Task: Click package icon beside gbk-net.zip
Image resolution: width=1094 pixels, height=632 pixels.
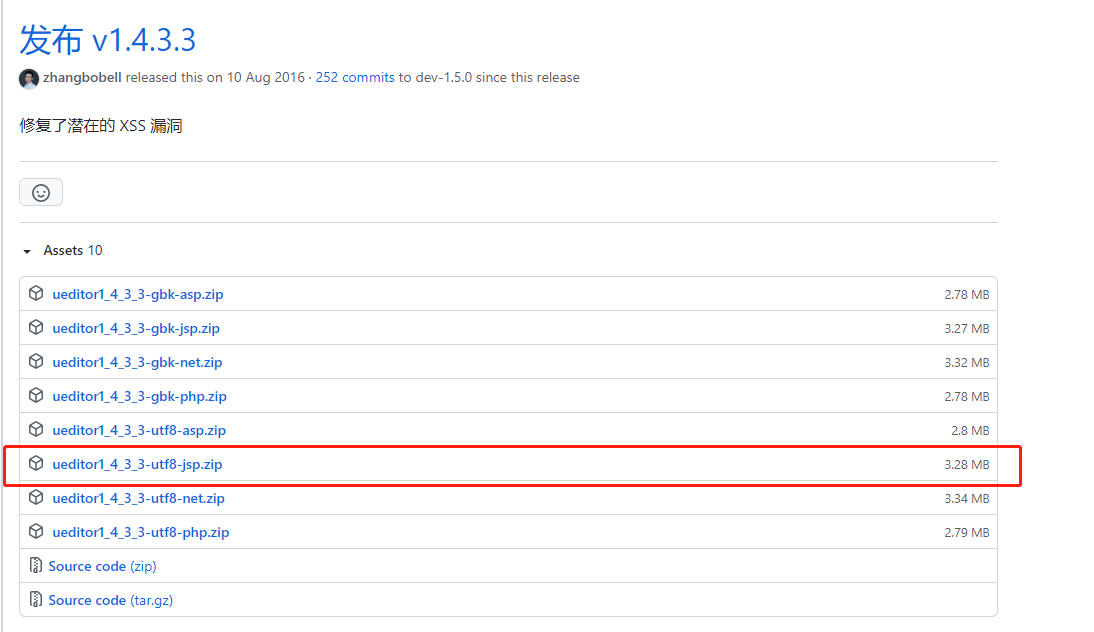Action: [x=36, y=361]
